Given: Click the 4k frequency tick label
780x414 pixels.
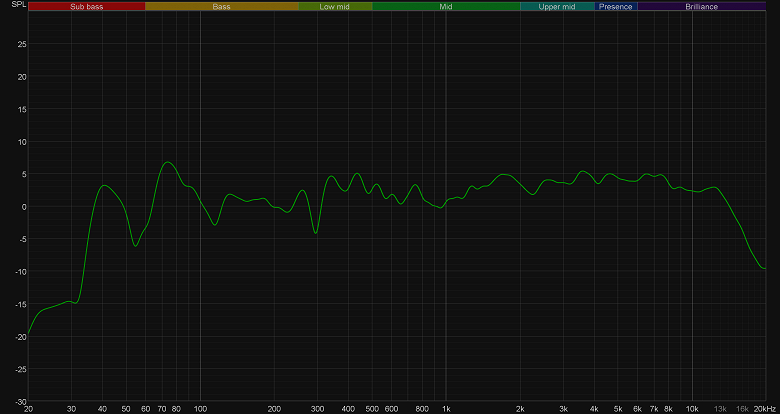Looking at the screenshot, I should tap(594, 409).
